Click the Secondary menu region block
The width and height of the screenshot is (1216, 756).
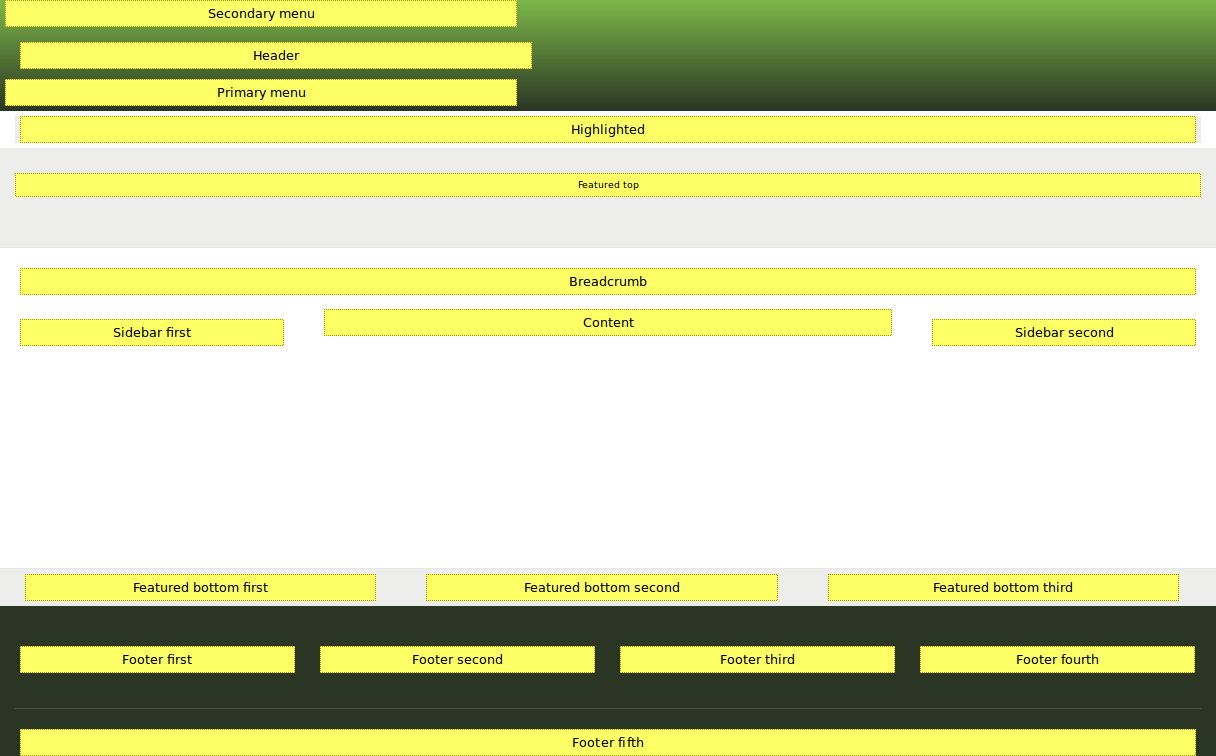click(261, 14)
